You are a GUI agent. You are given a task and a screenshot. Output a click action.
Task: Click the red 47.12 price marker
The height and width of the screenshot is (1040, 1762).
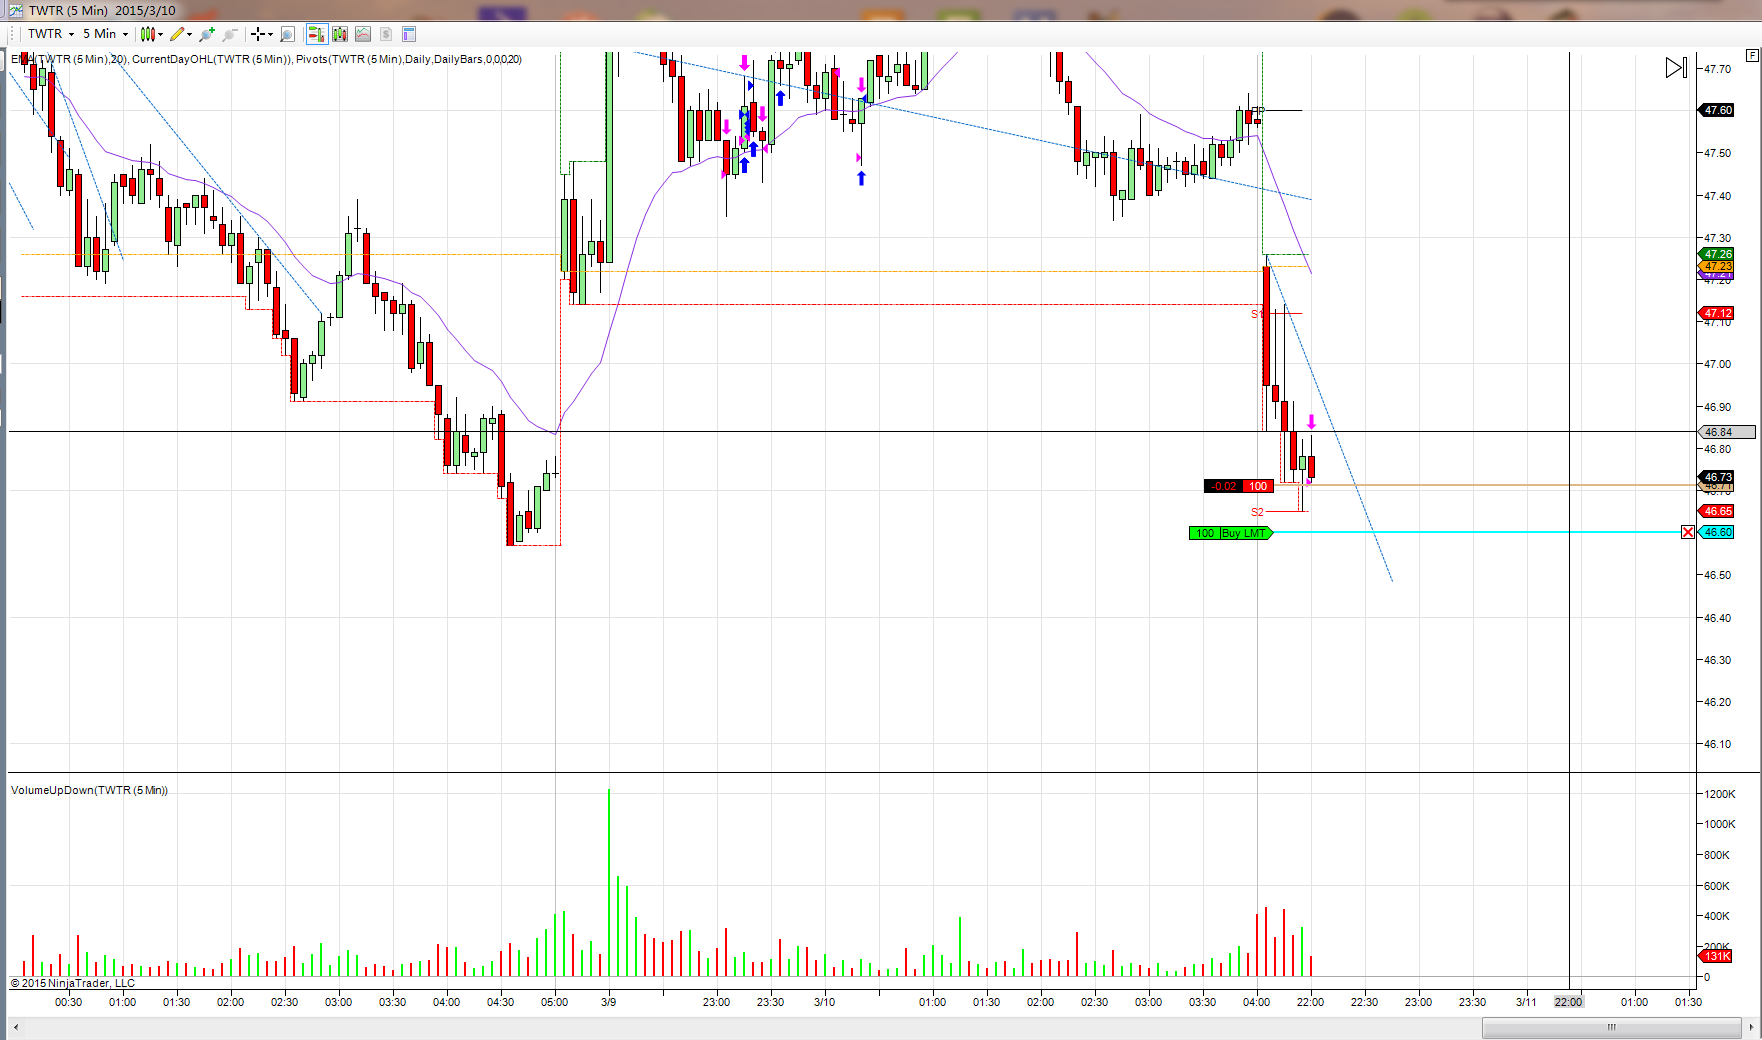click(1717, 313)
